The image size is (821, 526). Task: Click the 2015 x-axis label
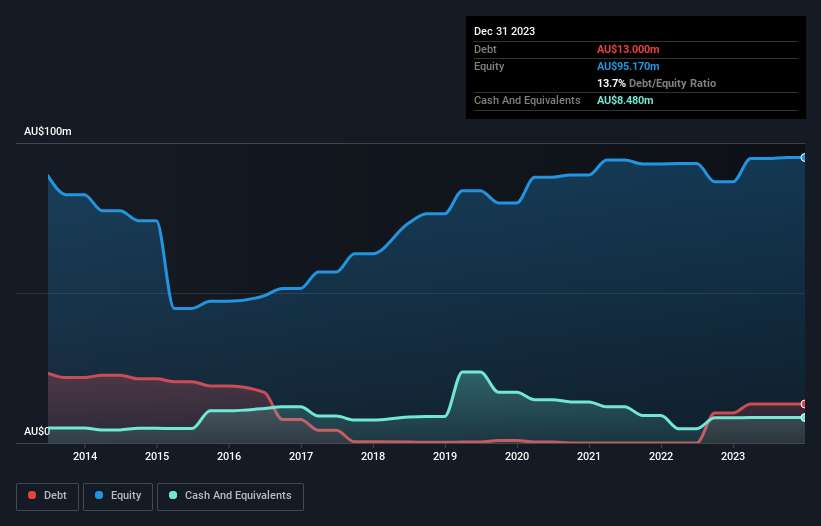157,456
